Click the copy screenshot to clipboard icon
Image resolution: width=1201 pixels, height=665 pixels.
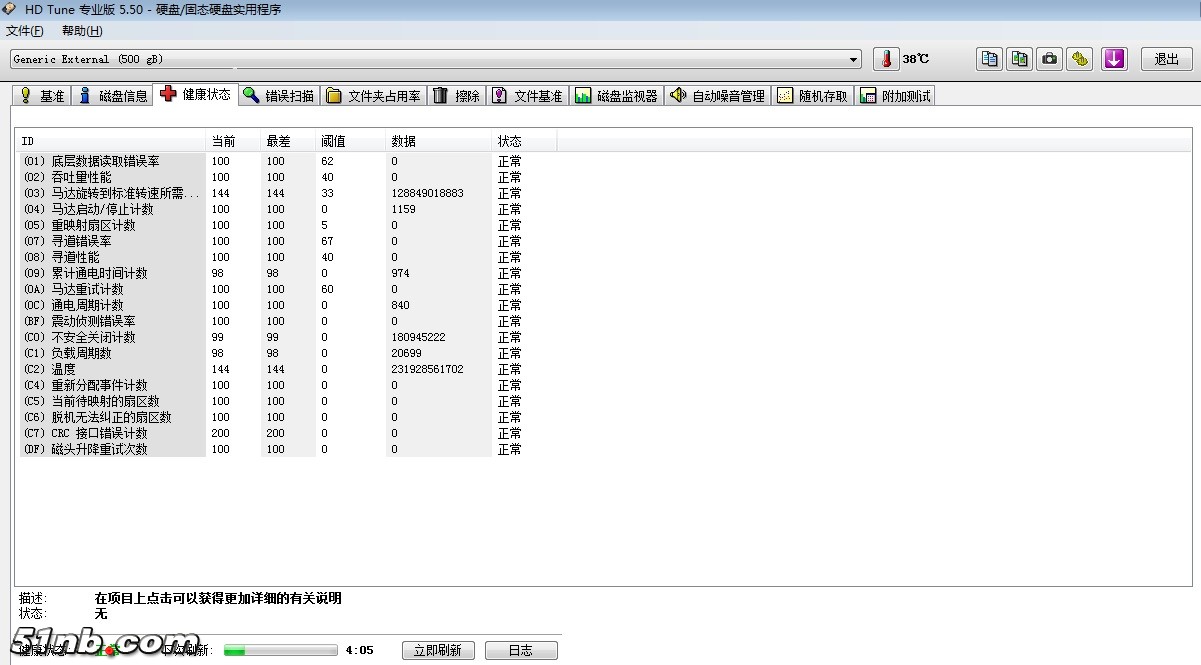(x=1019, y=59)
